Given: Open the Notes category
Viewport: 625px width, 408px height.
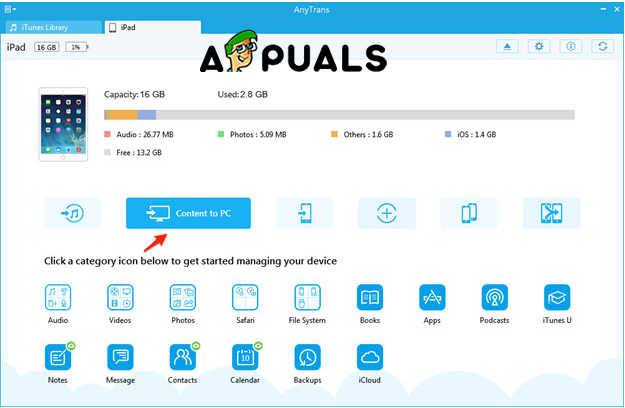Looking at the screenshot, I should point(58,357).
